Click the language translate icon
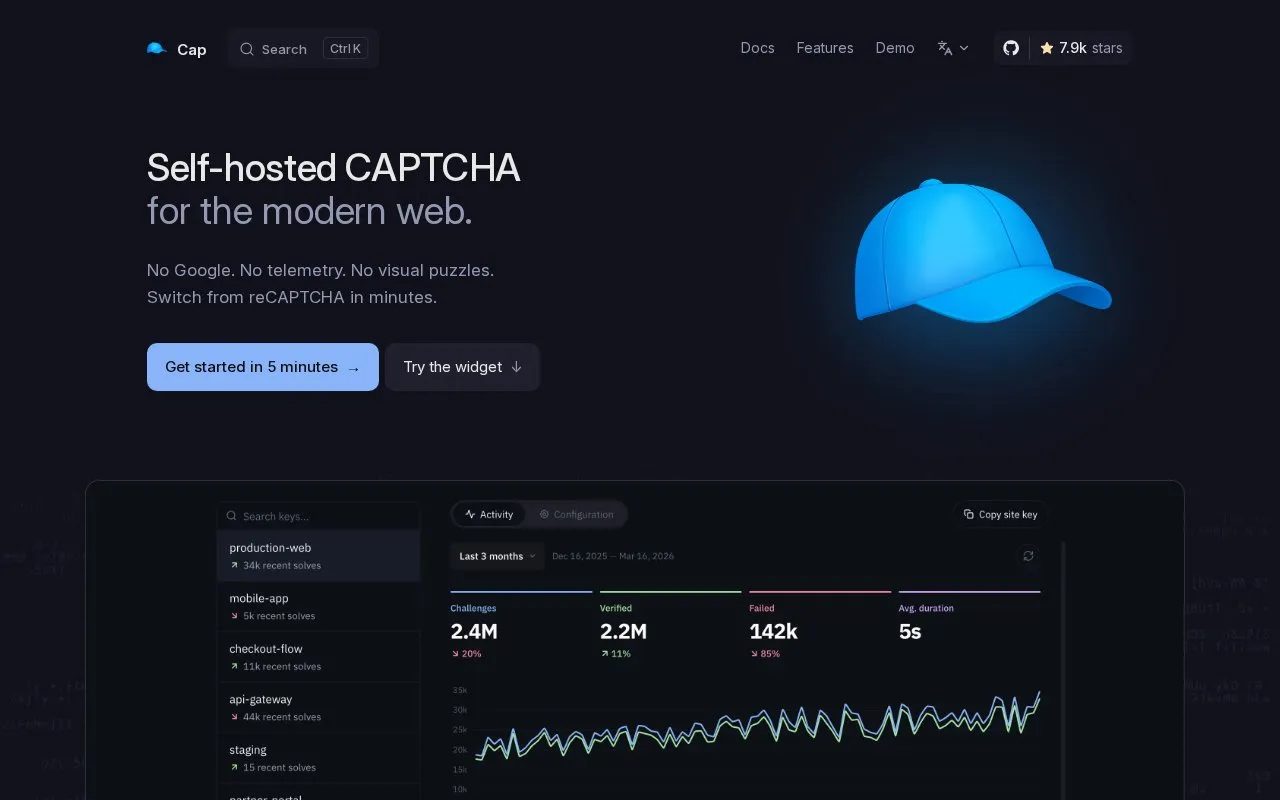 click(x=945, y=48)
